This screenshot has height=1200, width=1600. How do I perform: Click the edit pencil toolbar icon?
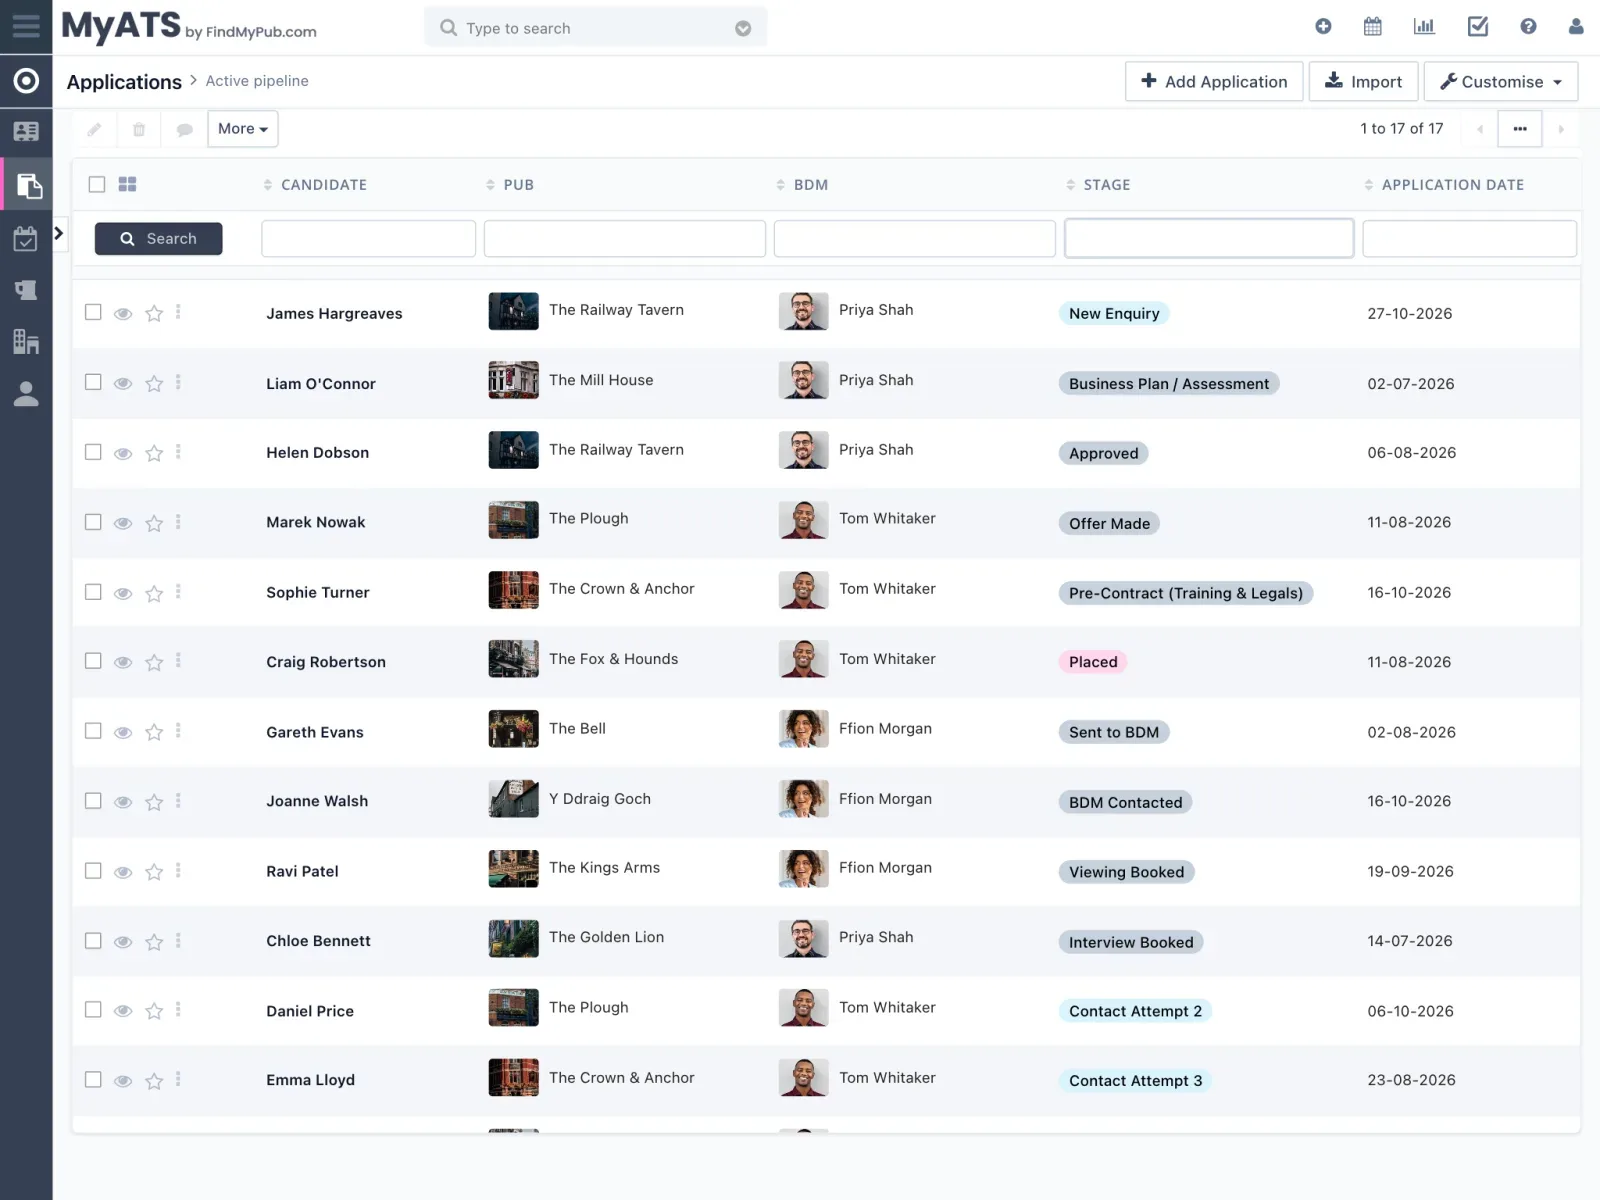pos(94,129)
